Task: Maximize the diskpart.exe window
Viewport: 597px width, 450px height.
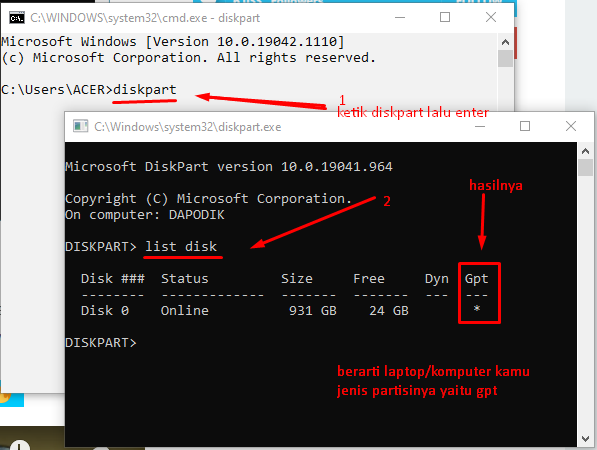Action: tap(525, 126)
